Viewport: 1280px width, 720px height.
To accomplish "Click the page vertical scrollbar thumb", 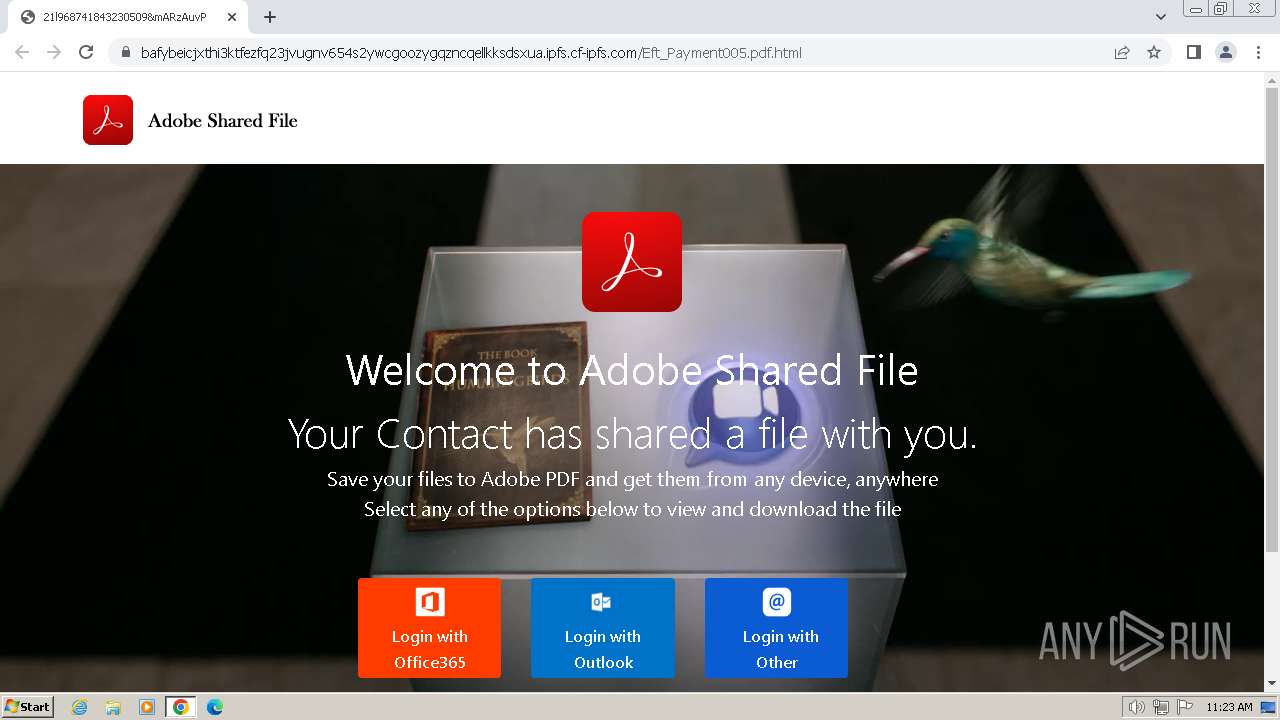I will click(1272, 319).
